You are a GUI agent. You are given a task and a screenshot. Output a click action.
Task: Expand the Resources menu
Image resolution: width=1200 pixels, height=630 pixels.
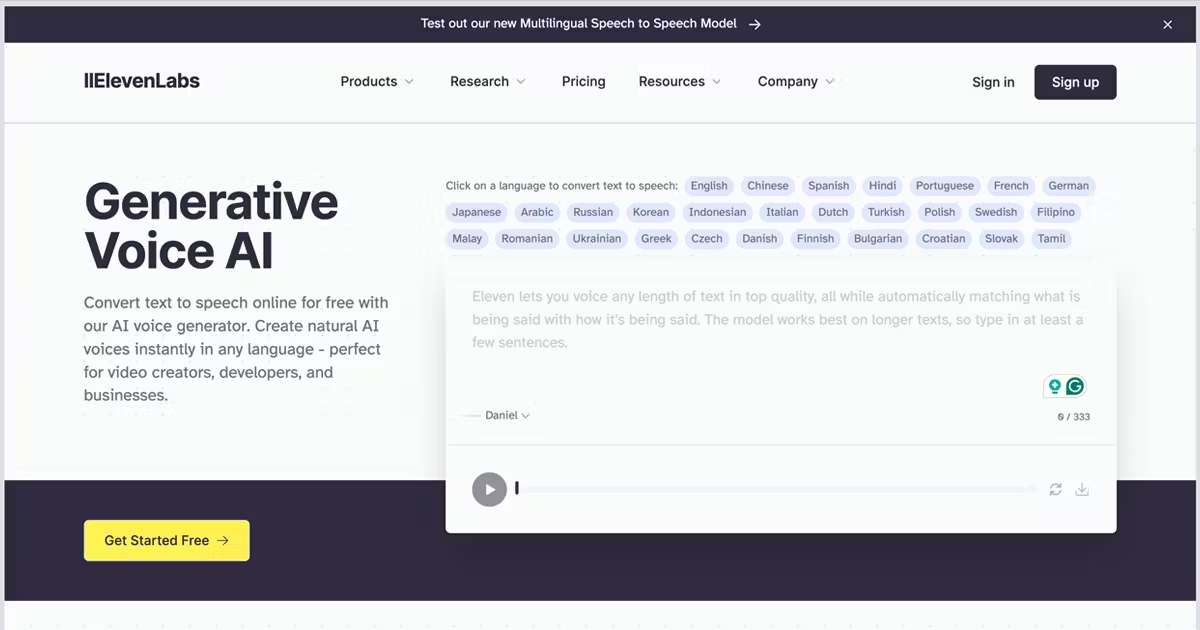click(679, 81)
